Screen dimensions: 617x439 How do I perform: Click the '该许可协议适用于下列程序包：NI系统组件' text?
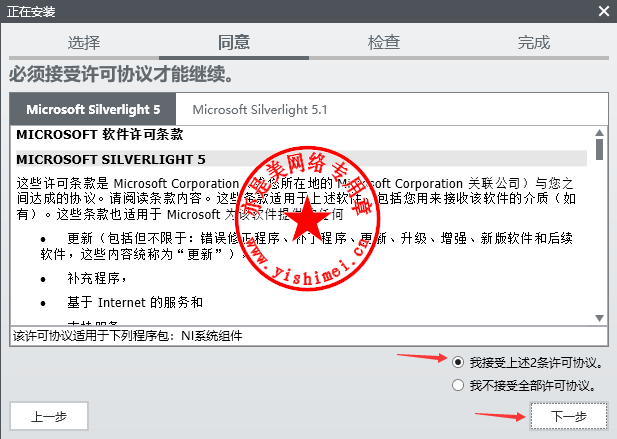tap(127, 336)
